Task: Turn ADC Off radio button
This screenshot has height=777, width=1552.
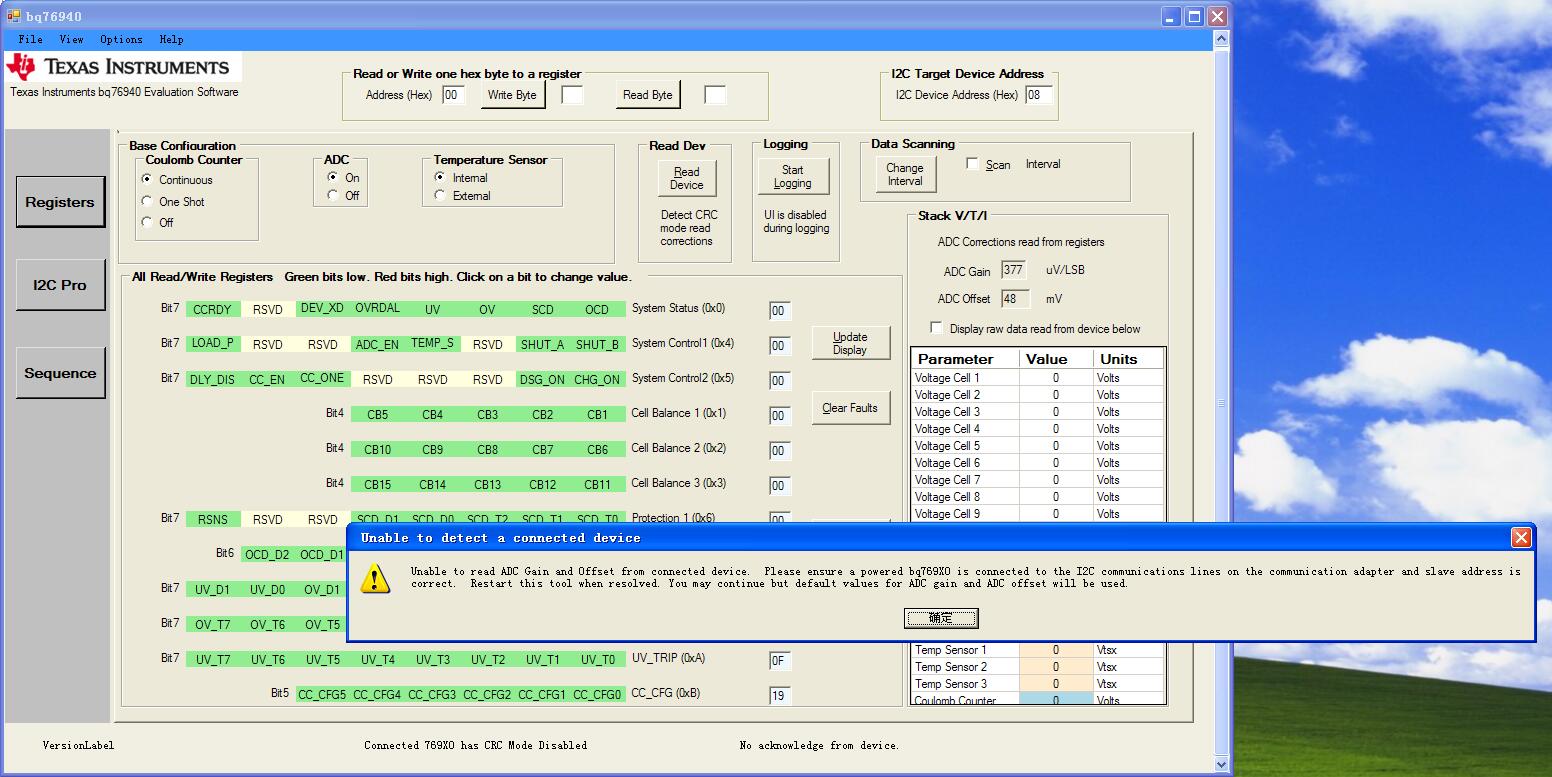Action: tap(343, 195)
